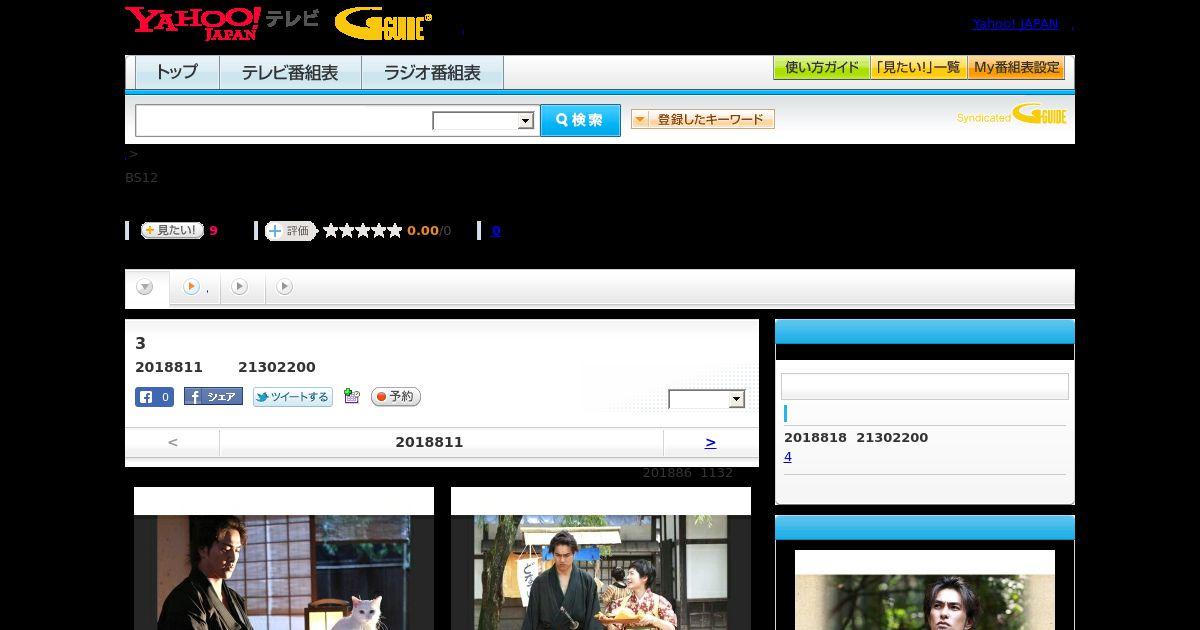1200x630 pixels.
Task: Focus the keyword search input field
Action: pos(284,120)
